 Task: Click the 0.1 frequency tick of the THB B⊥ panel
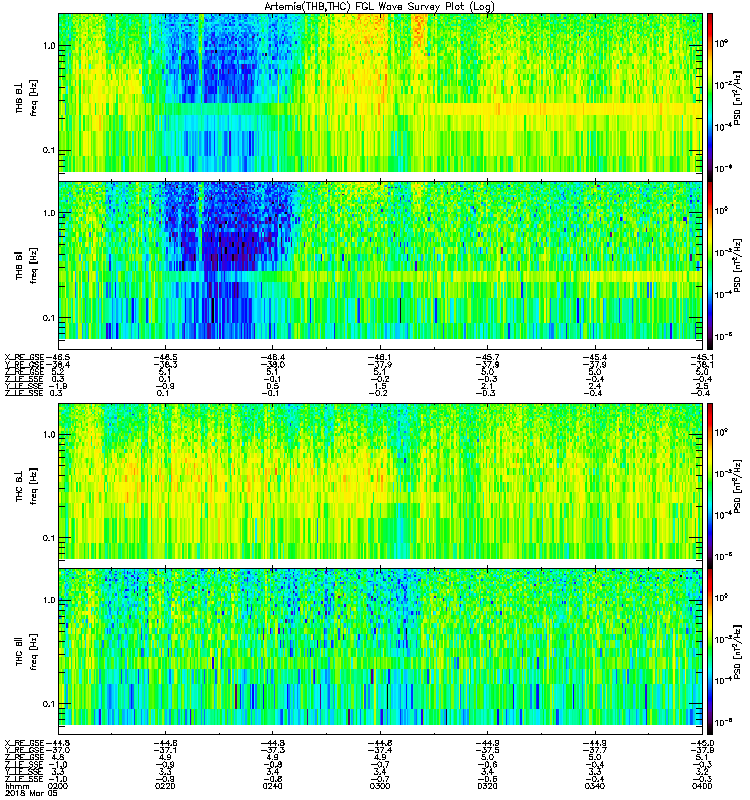tap(49, 151)
